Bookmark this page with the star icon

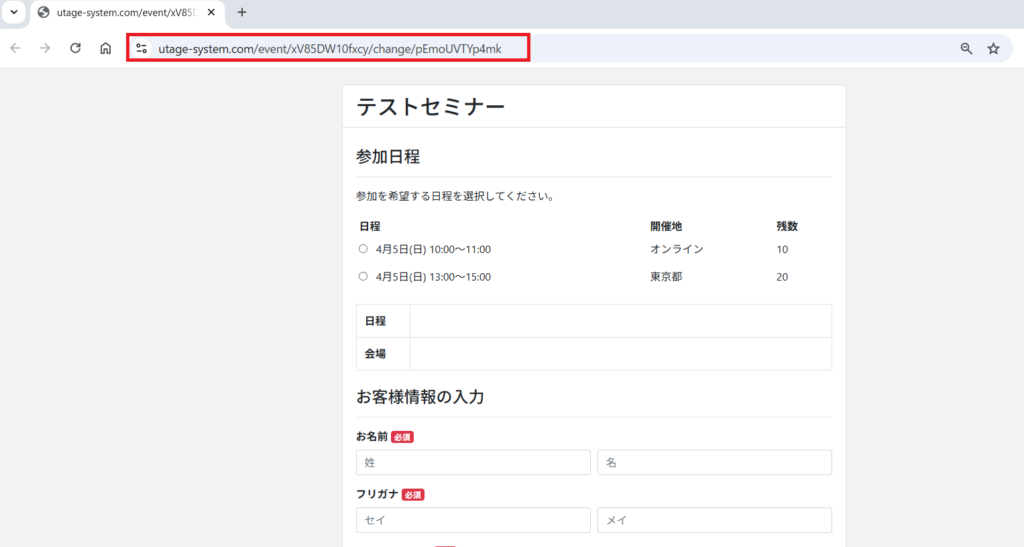pos(993,48)
